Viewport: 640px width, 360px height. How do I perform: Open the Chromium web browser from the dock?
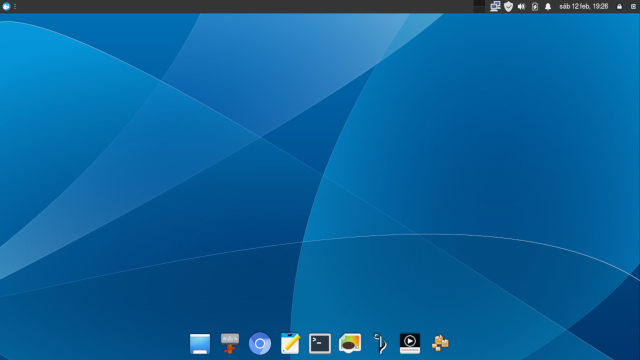pos(260,344)
